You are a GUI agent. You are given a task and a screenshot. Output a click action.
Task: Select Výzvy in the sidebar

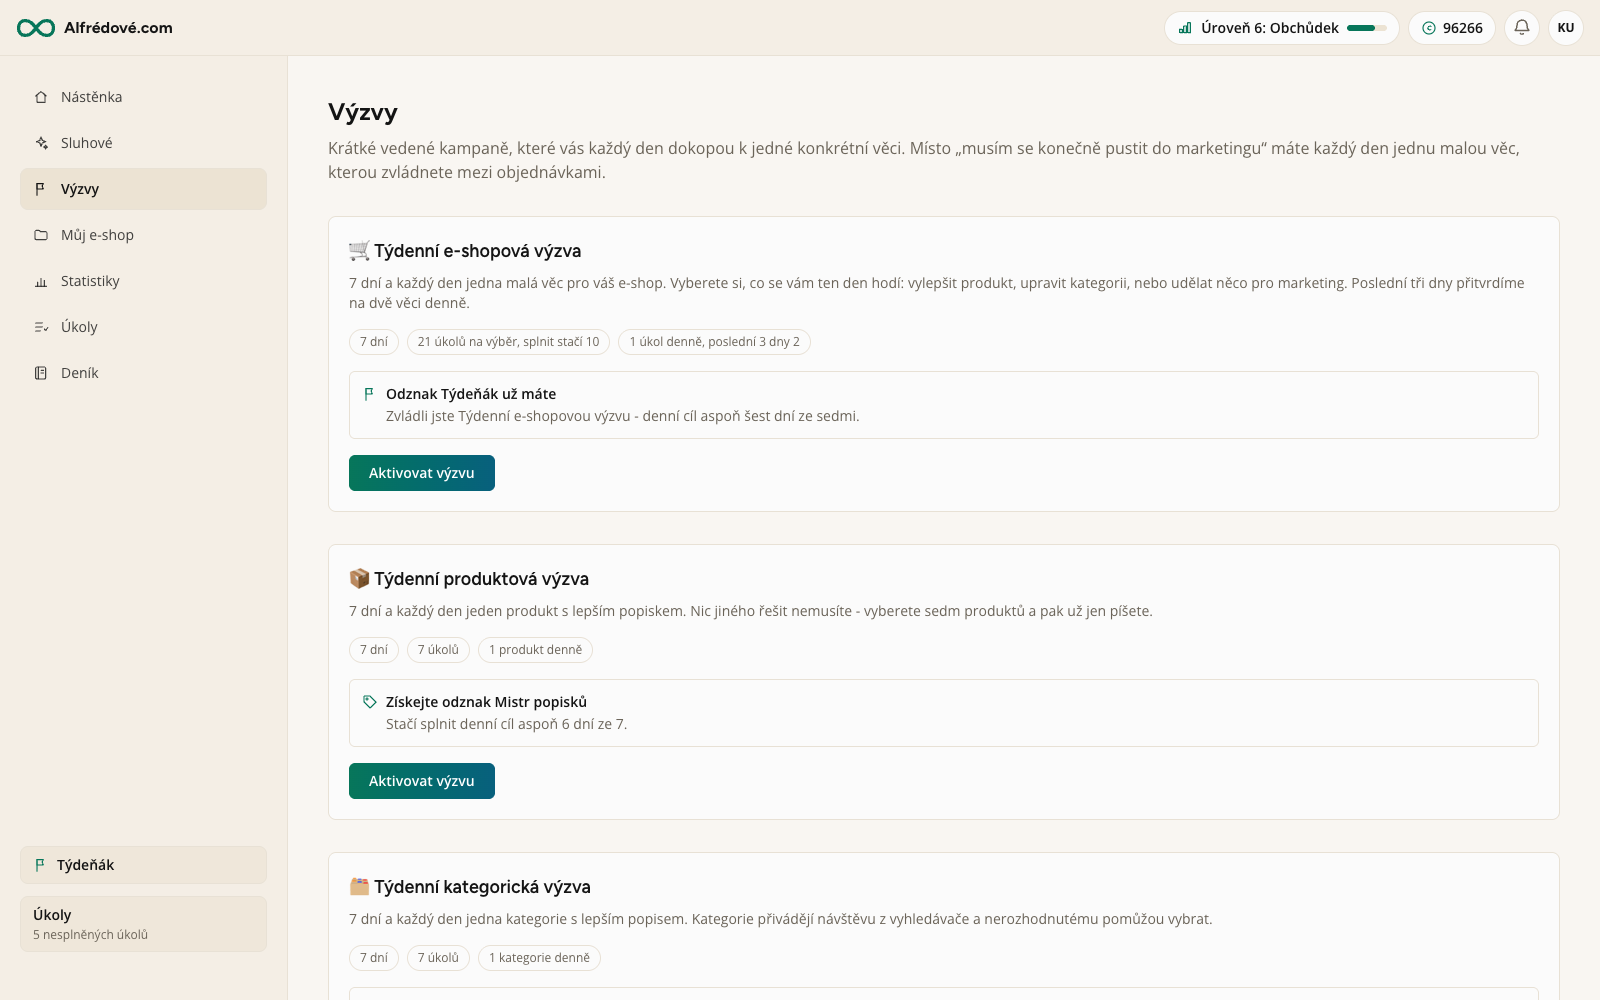click(143, 189)
